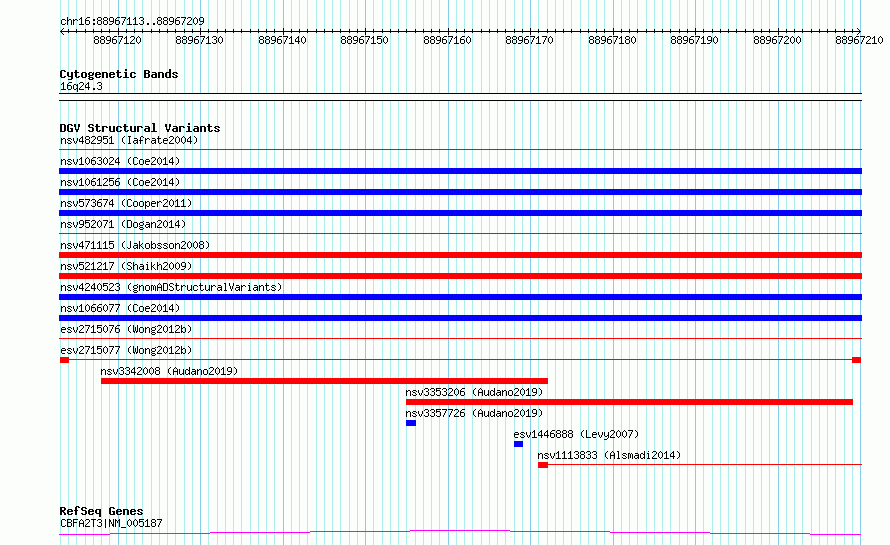890x545 pixels.
Task: Click the esv2715076 (Wong2012b) label
Action: click(126, 329)
